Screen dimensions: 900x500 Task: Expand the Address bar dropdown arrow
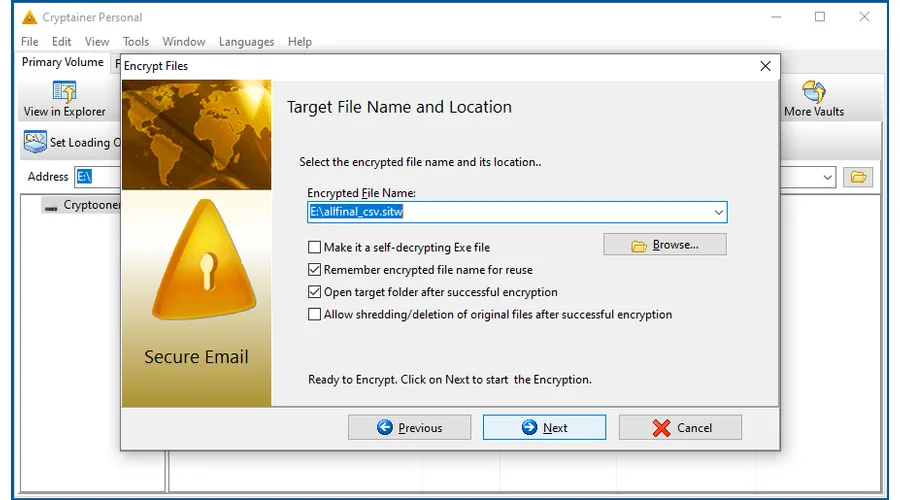point(827,177)
